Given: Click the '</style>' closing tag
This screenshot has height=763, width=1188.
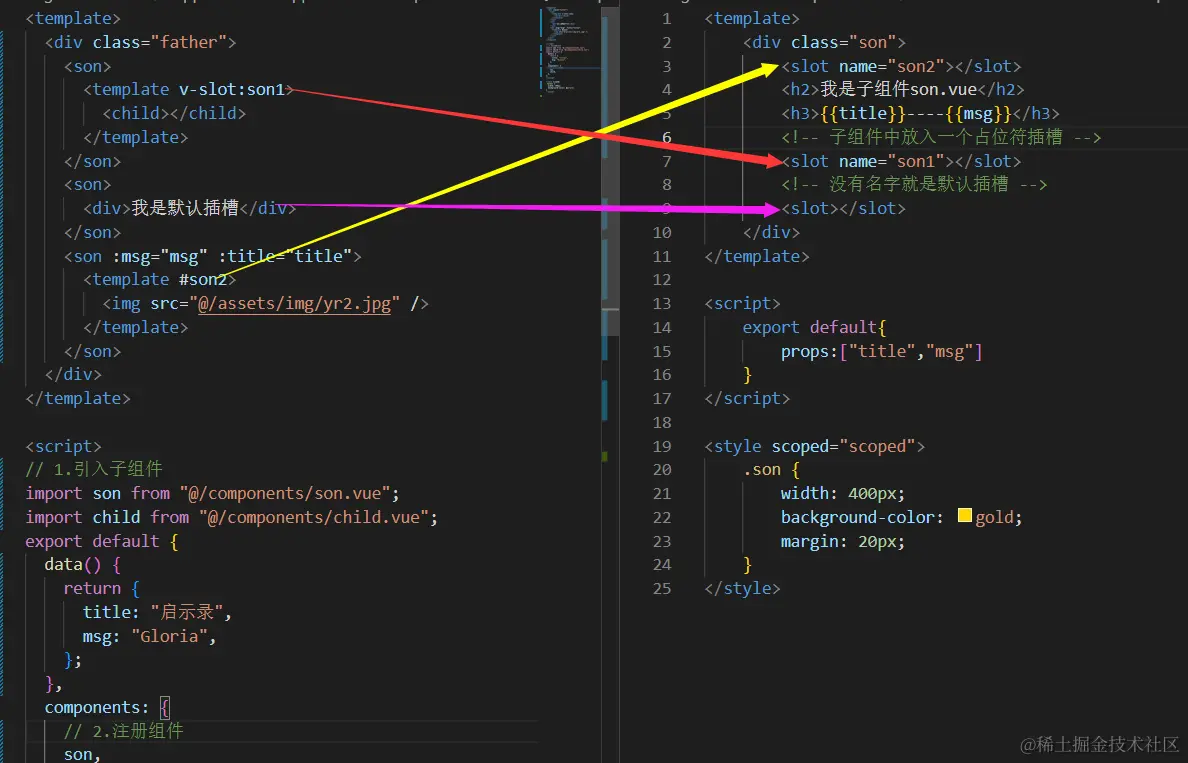Looking at the screenshot, I should pyautogui.click(x=742, y=589).
